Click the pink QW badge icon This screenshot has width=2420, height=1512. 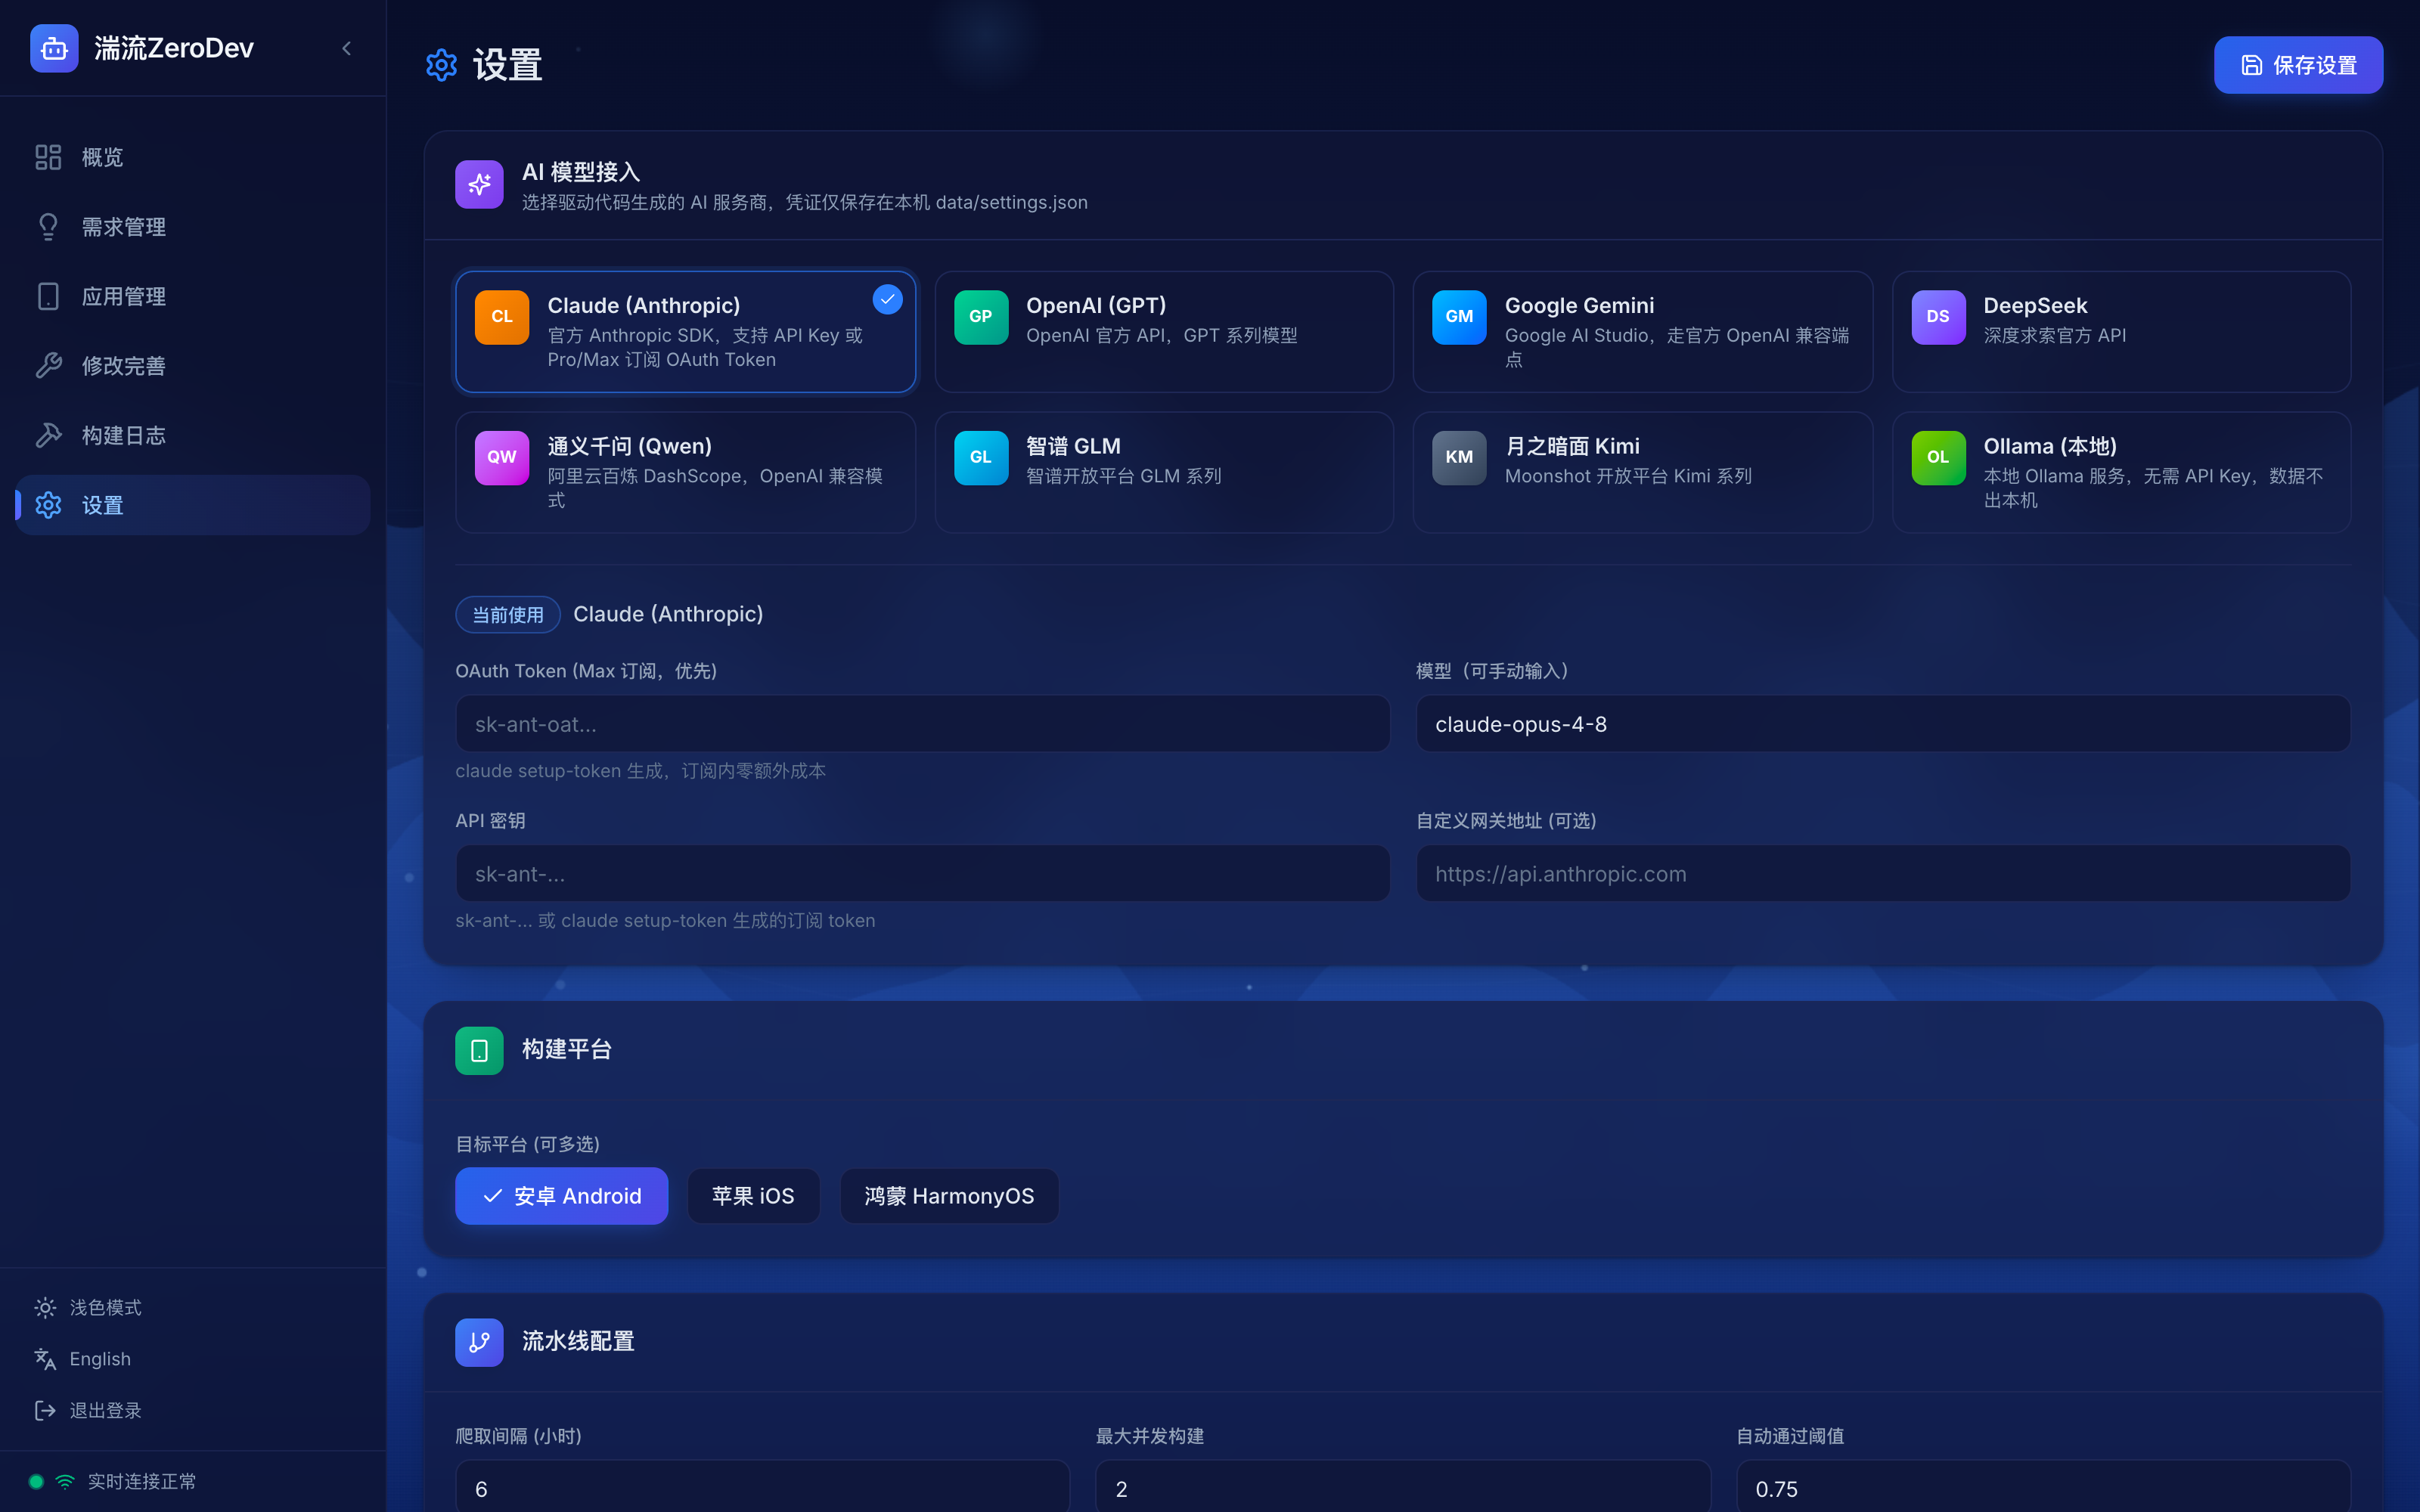[502, 458]
